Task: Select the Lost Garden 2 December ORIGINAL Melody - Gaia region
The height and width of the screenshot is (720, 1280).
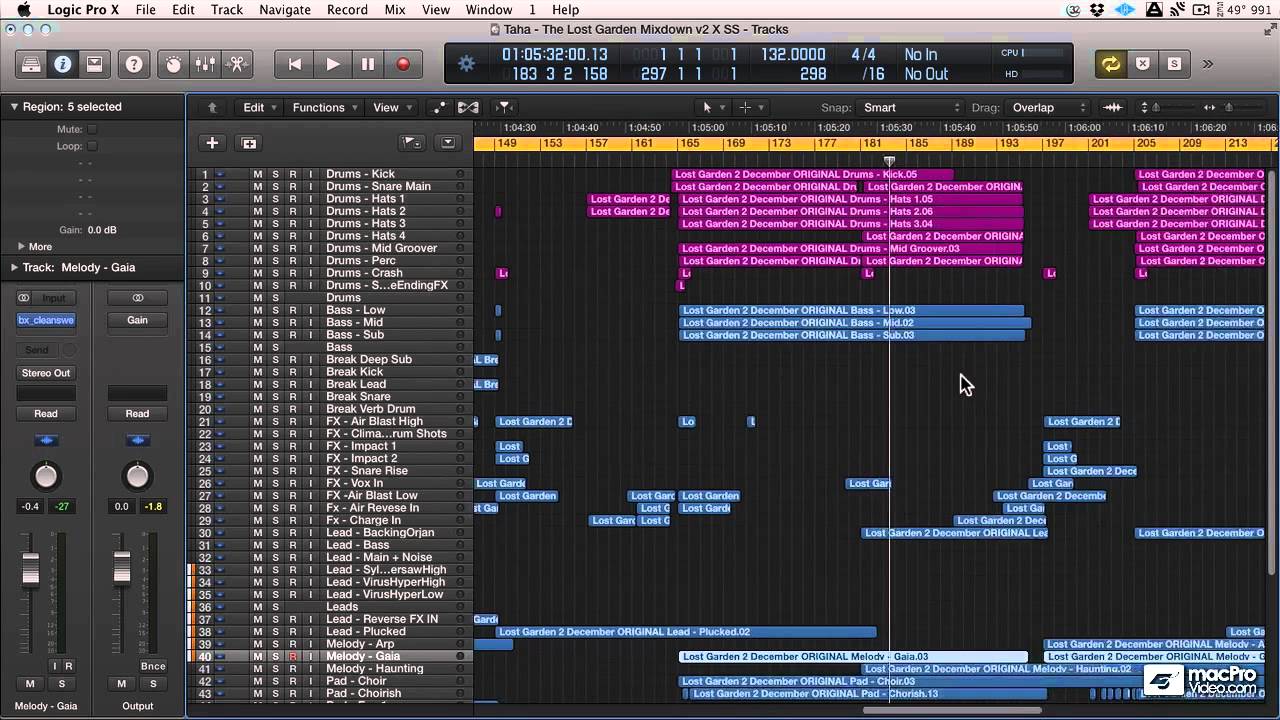Action: [x=855, y=657]
